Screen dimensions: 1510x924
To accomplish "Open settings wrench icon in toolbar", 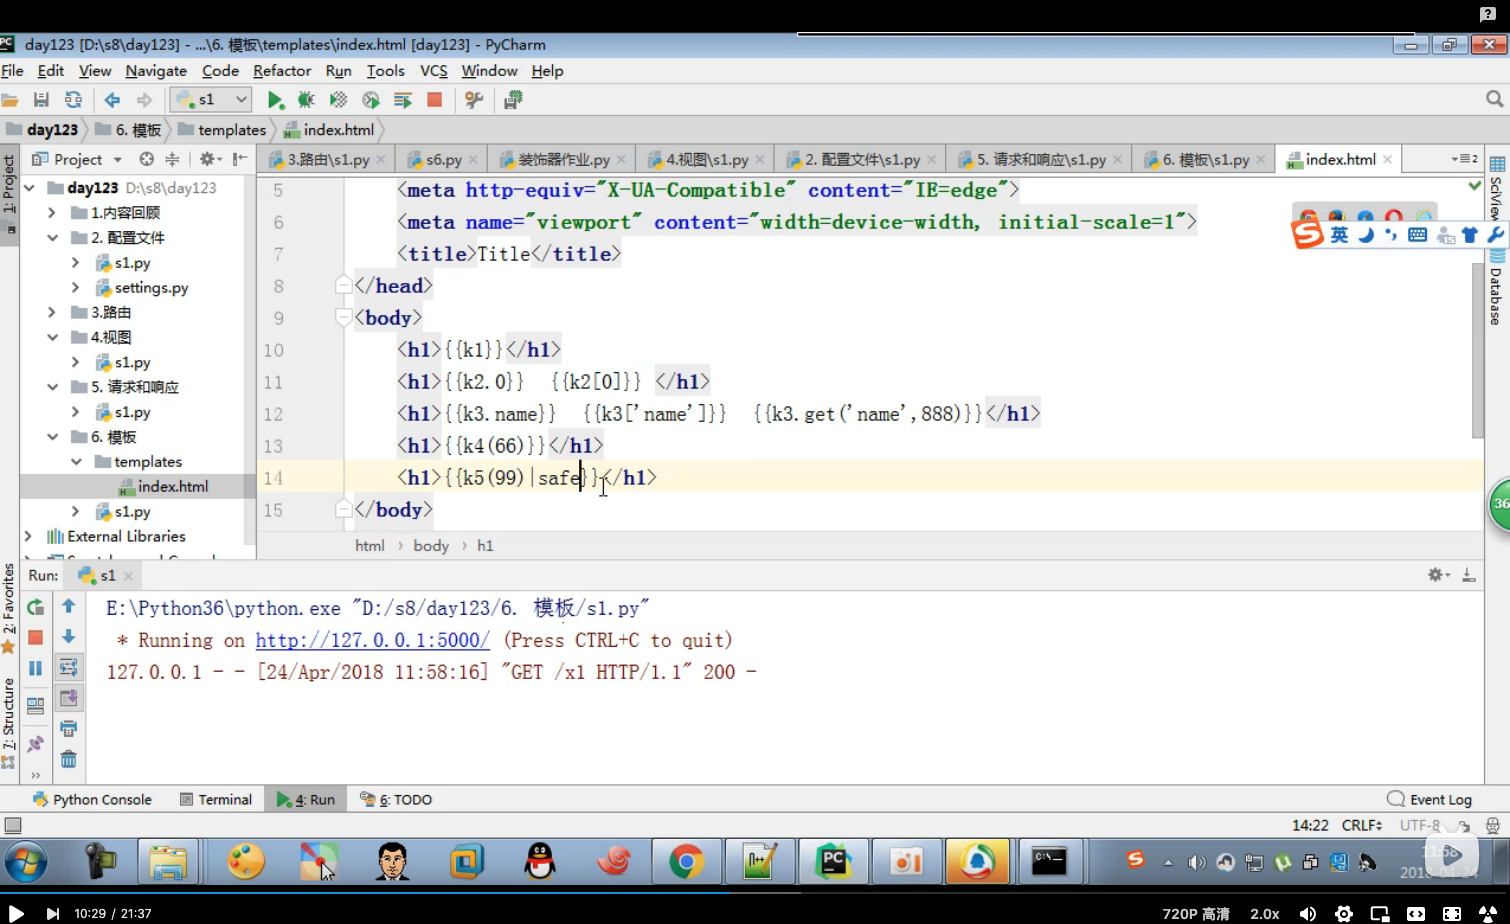I will pos(474,100).
